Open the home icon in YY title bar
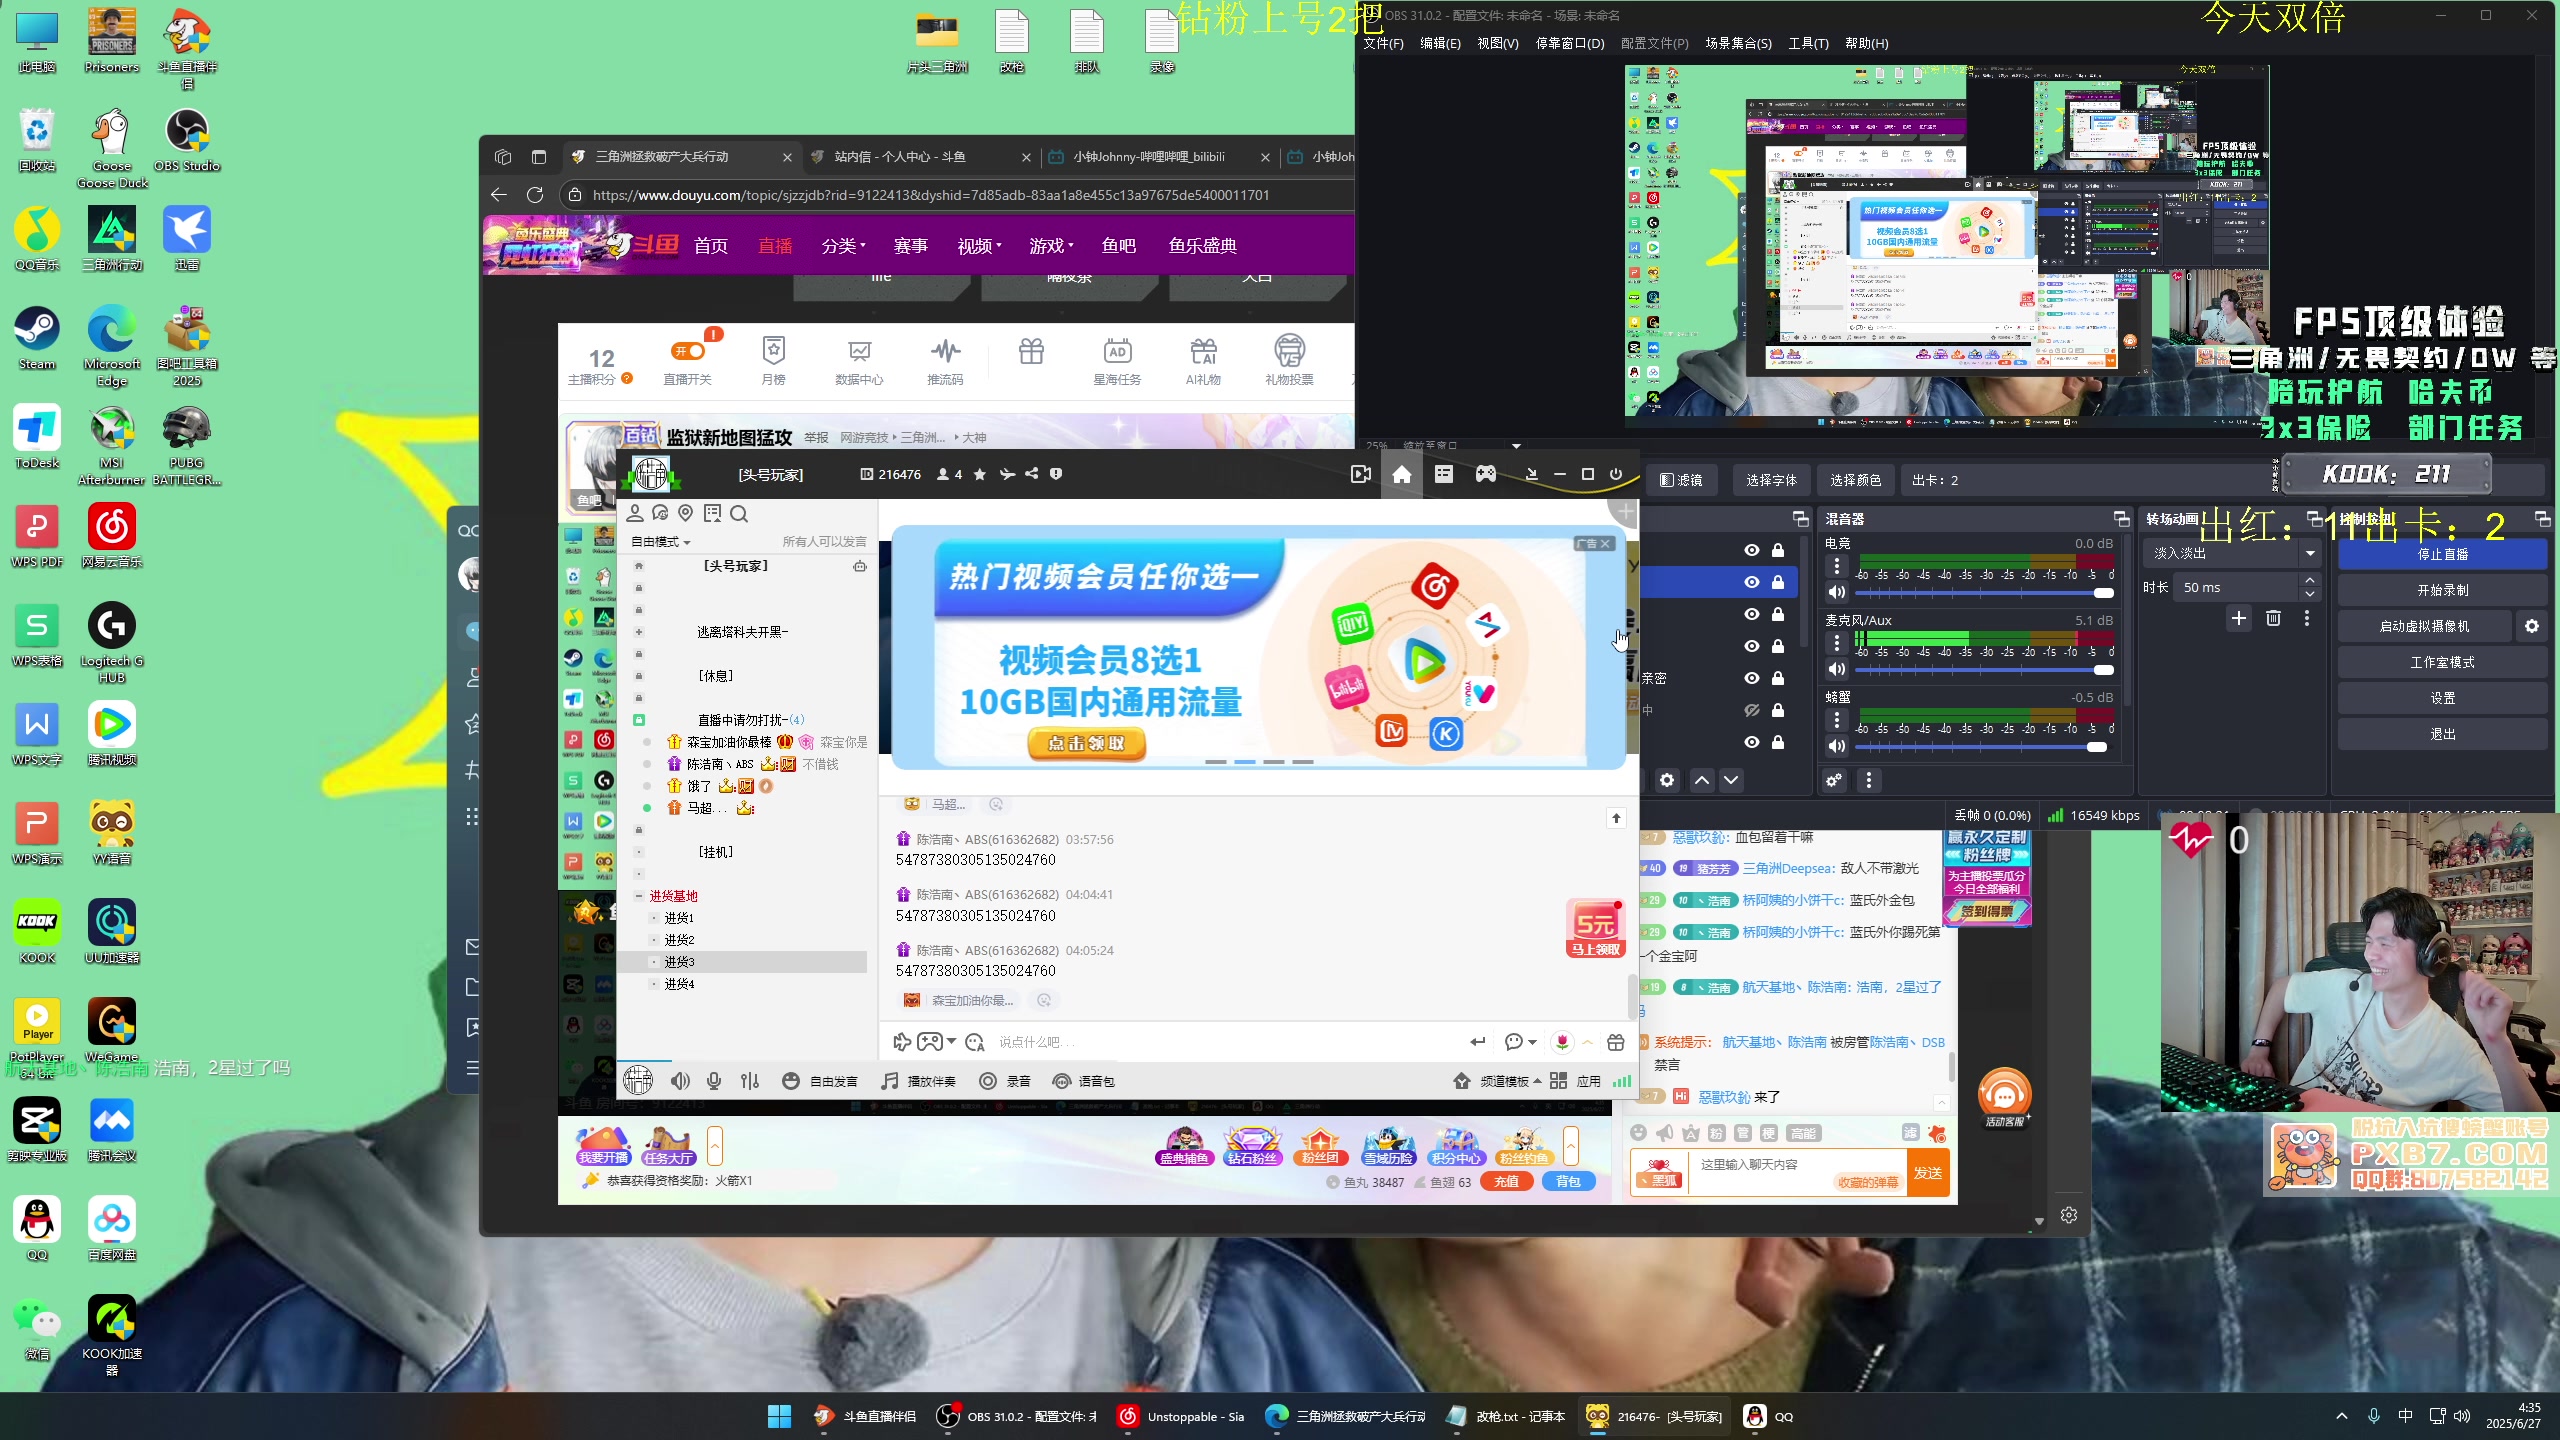2560x1440 pixels. tap(1402, 474)
